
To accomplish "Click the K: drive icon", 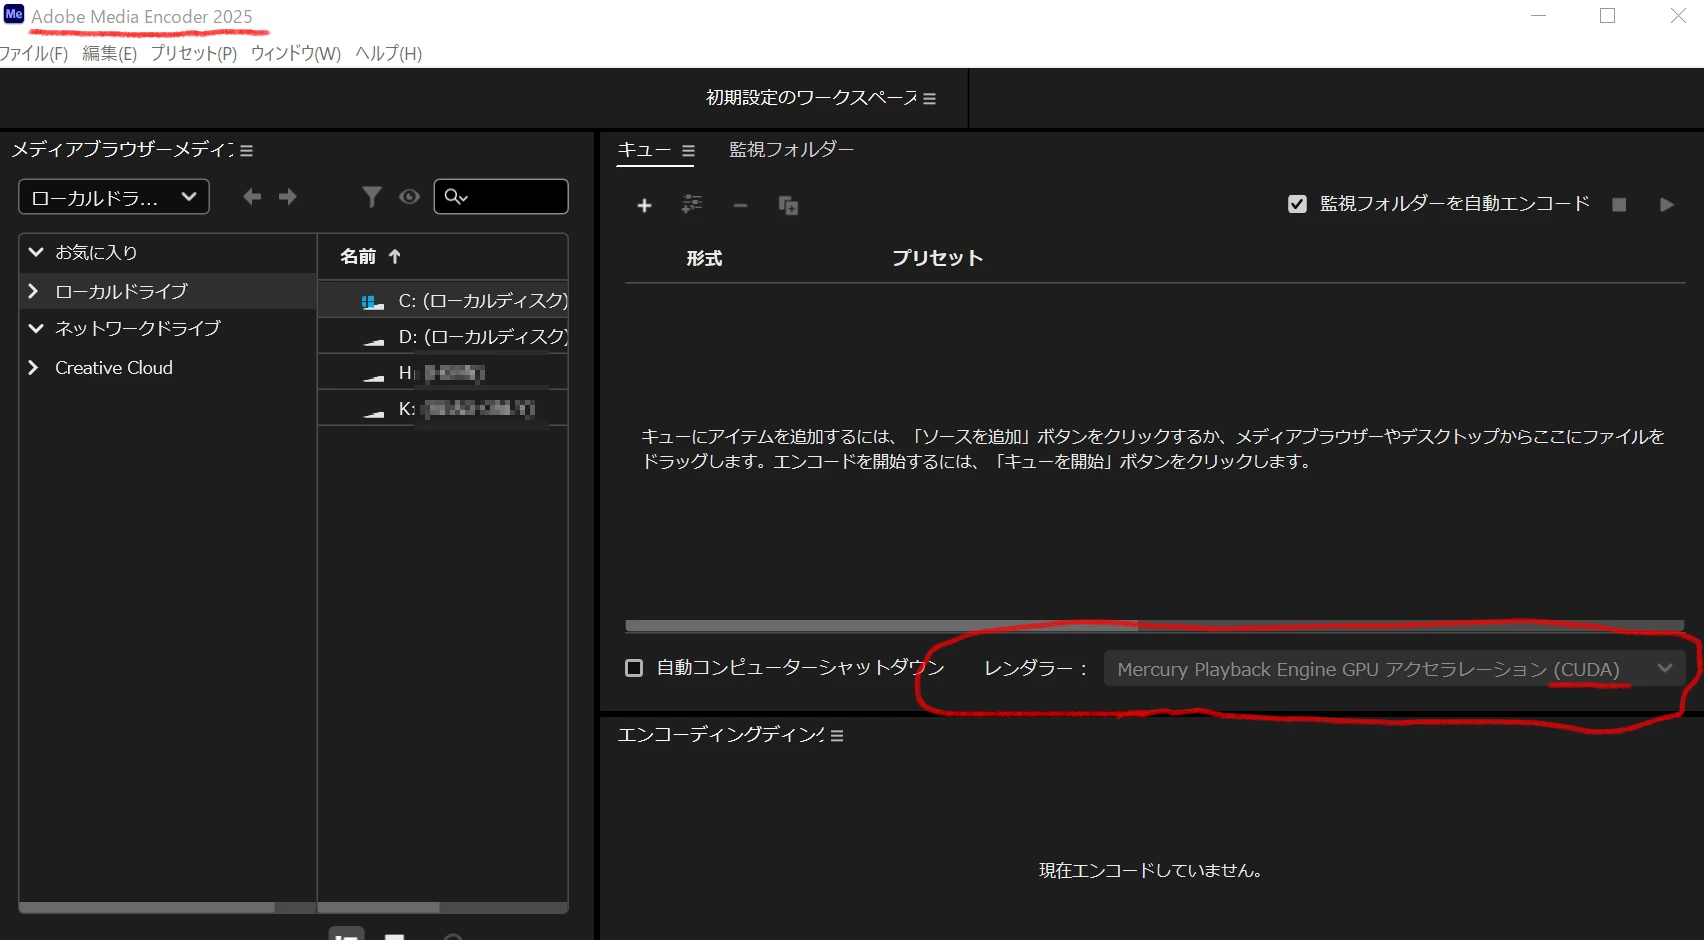I will [x=373, y=412].
